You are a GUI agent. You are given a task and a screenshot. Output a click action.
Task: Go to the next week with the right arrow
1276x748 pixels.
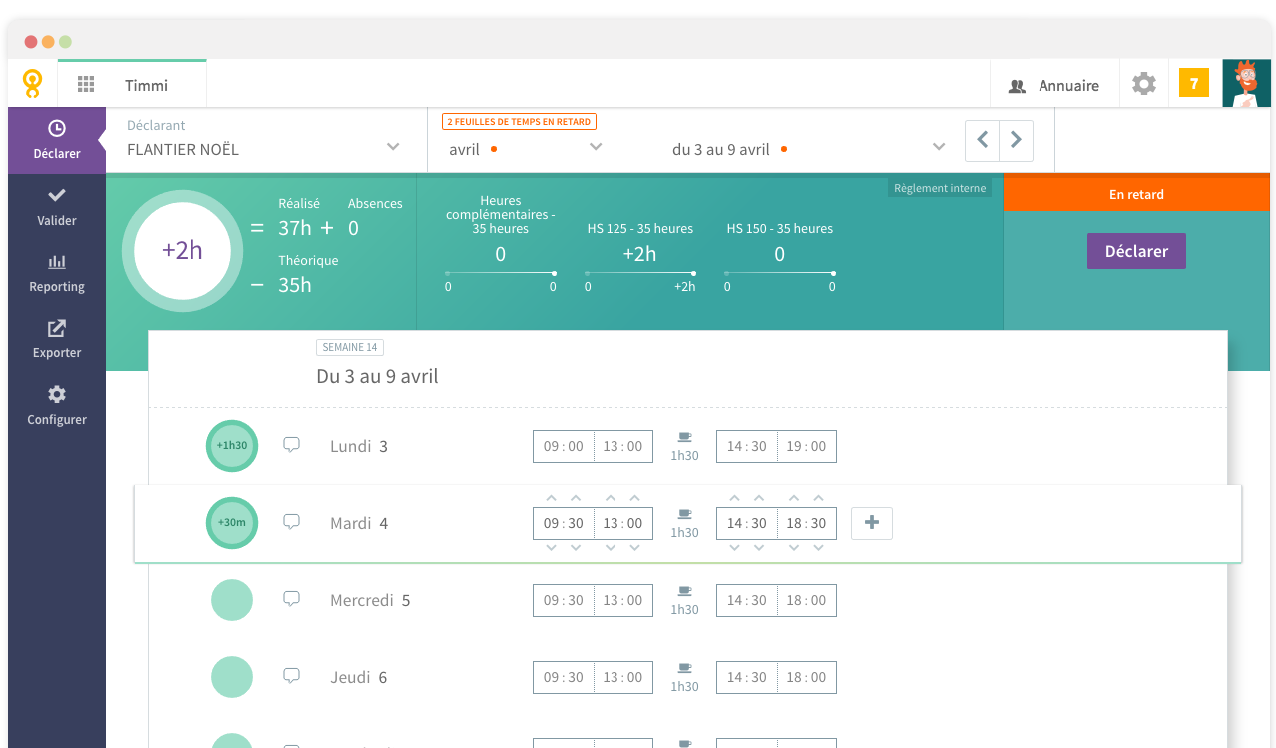pos(1016,141)
